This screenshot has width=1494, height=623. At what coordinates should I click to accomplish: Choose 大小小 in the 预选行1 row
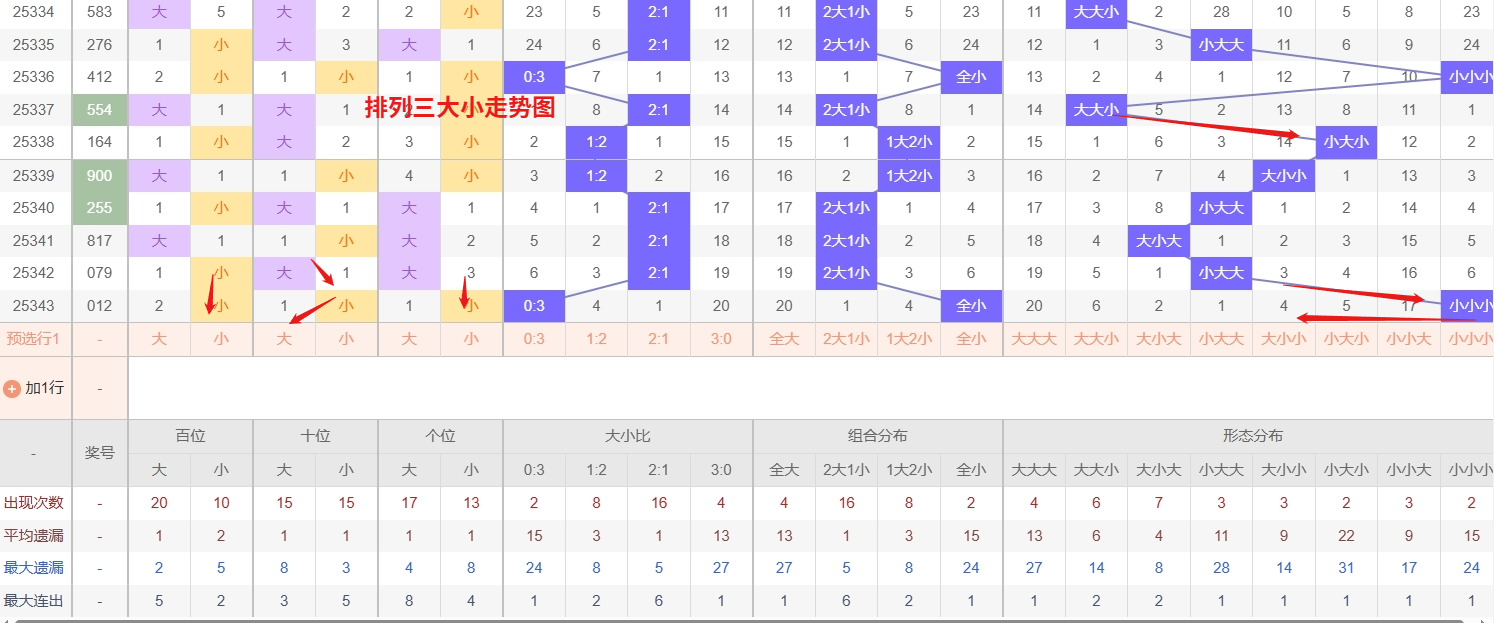click(1284, 339)
